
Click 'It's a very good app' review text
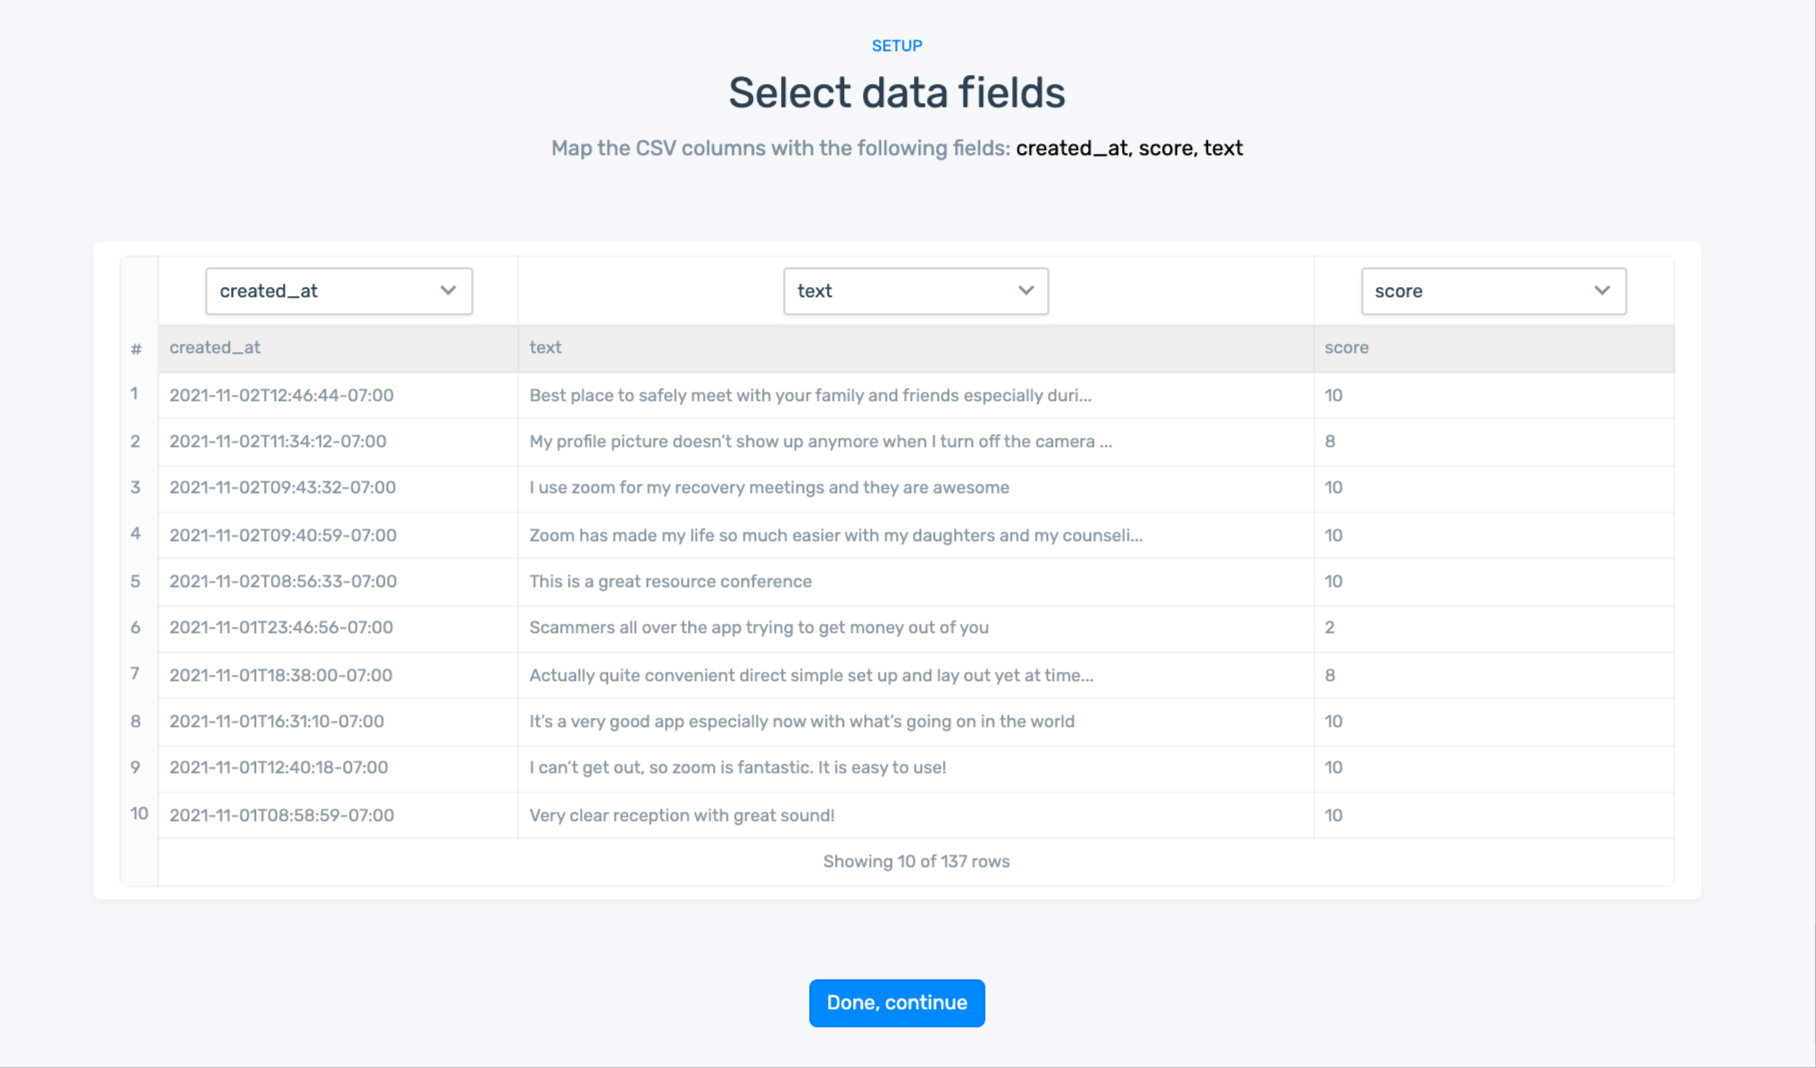click(802, 721)
